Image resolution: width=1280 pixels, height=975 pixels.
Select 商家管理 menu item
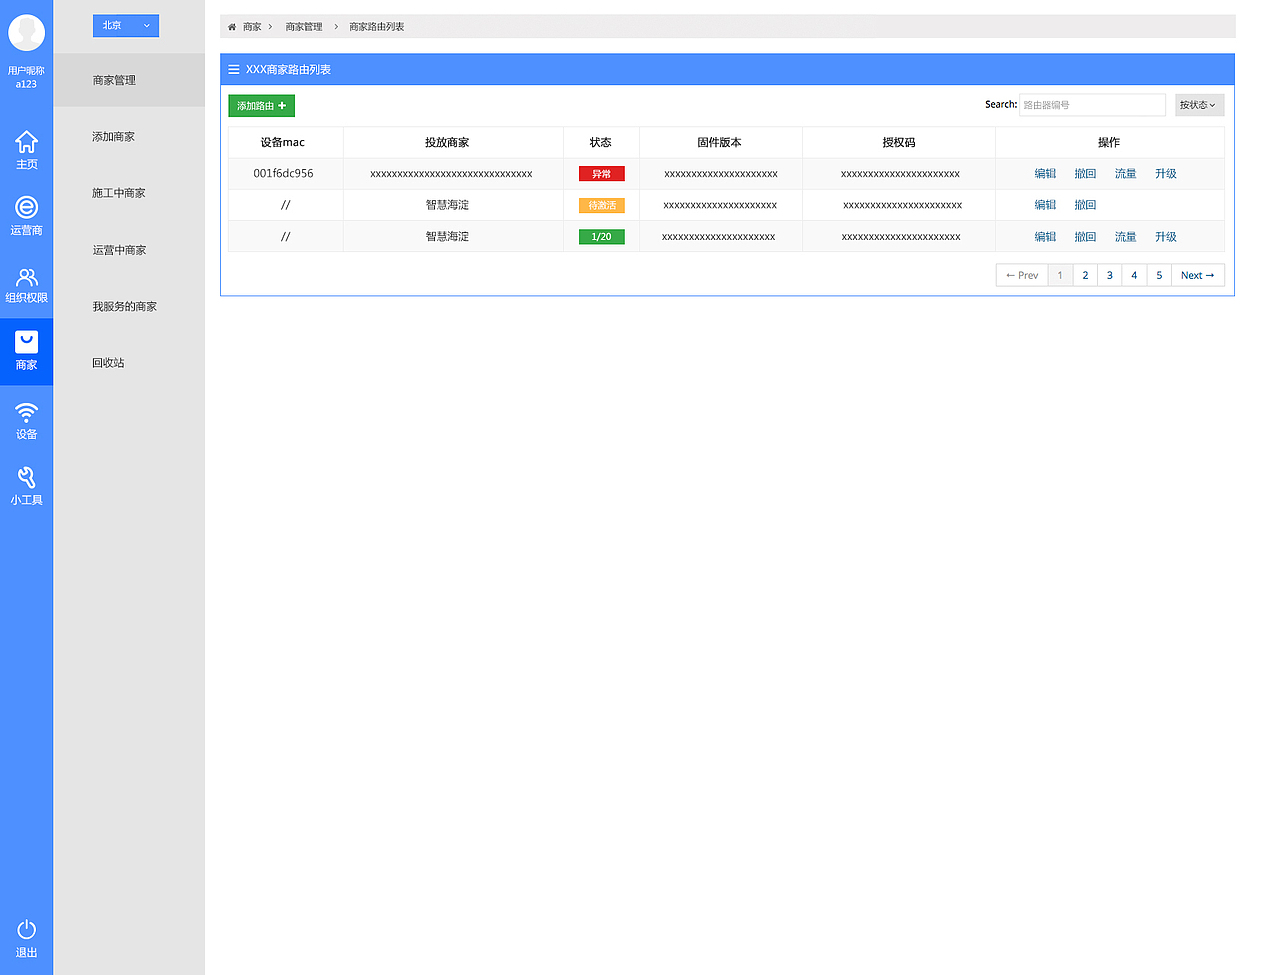(129, 80)
